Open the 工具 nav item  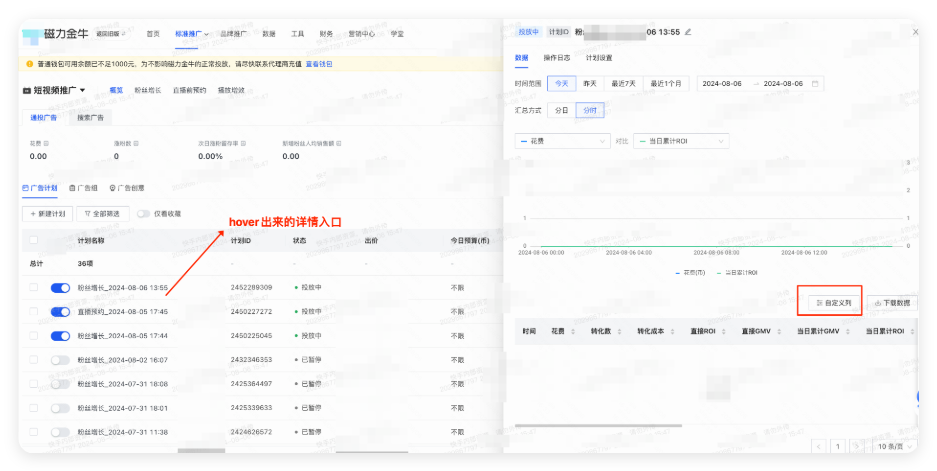click(298, 34)
